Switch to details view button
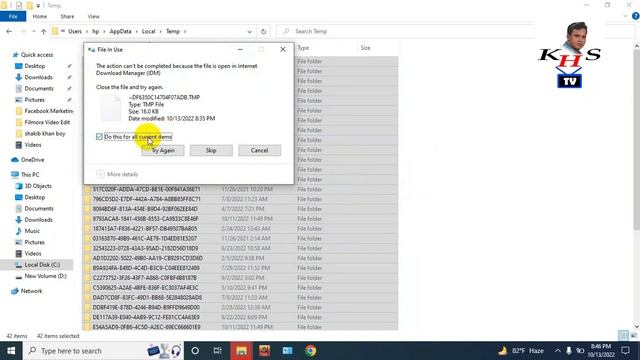The image size is (640, 360). click(x=623, y=336)
